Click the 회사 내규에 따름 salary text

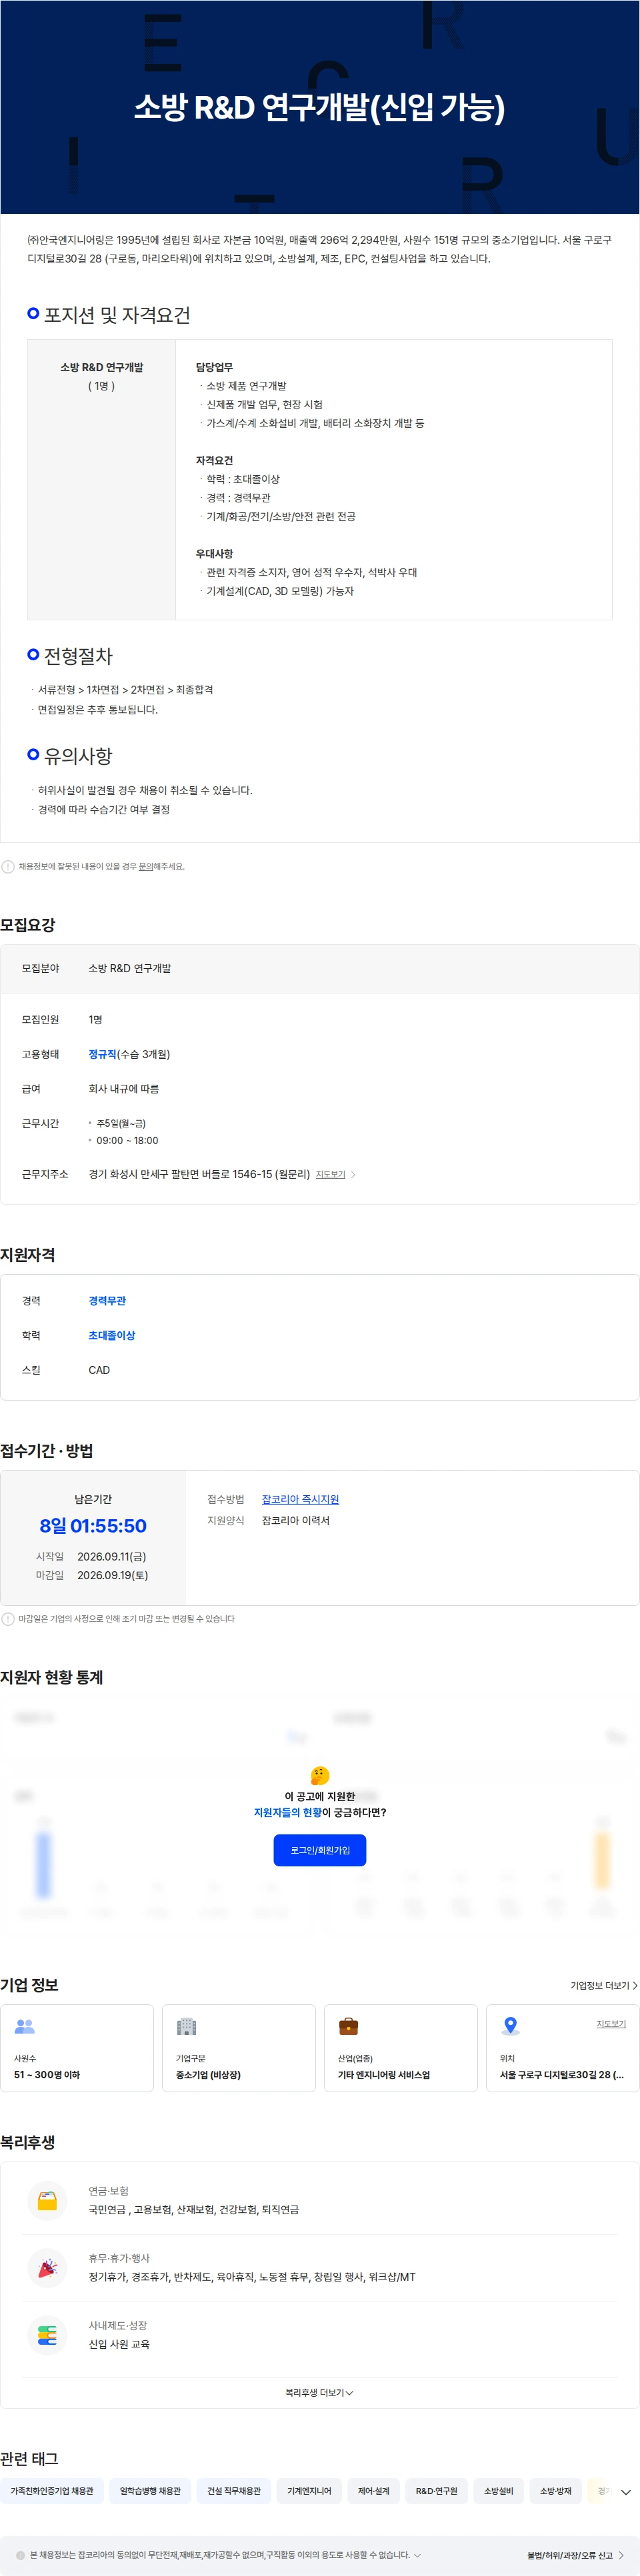pyautogui.click(x=123, y=1088)
